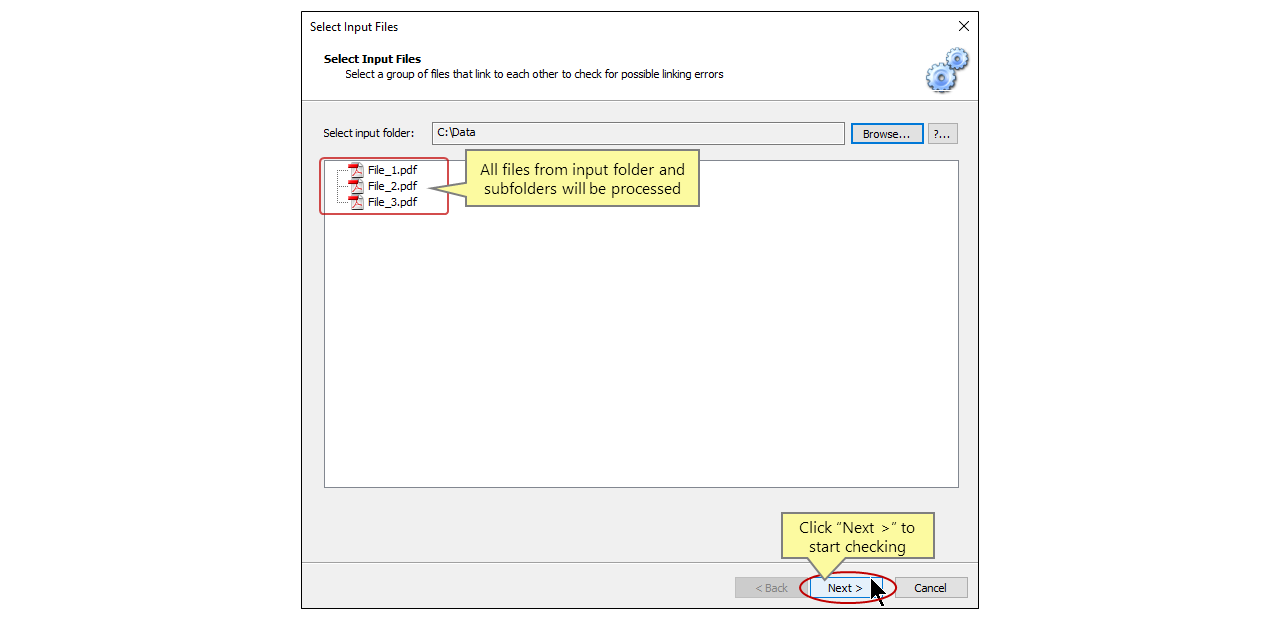Click the PDF icon of File_2.pdf
This screenshot has width=1280, height=620.
coord(356,186)
